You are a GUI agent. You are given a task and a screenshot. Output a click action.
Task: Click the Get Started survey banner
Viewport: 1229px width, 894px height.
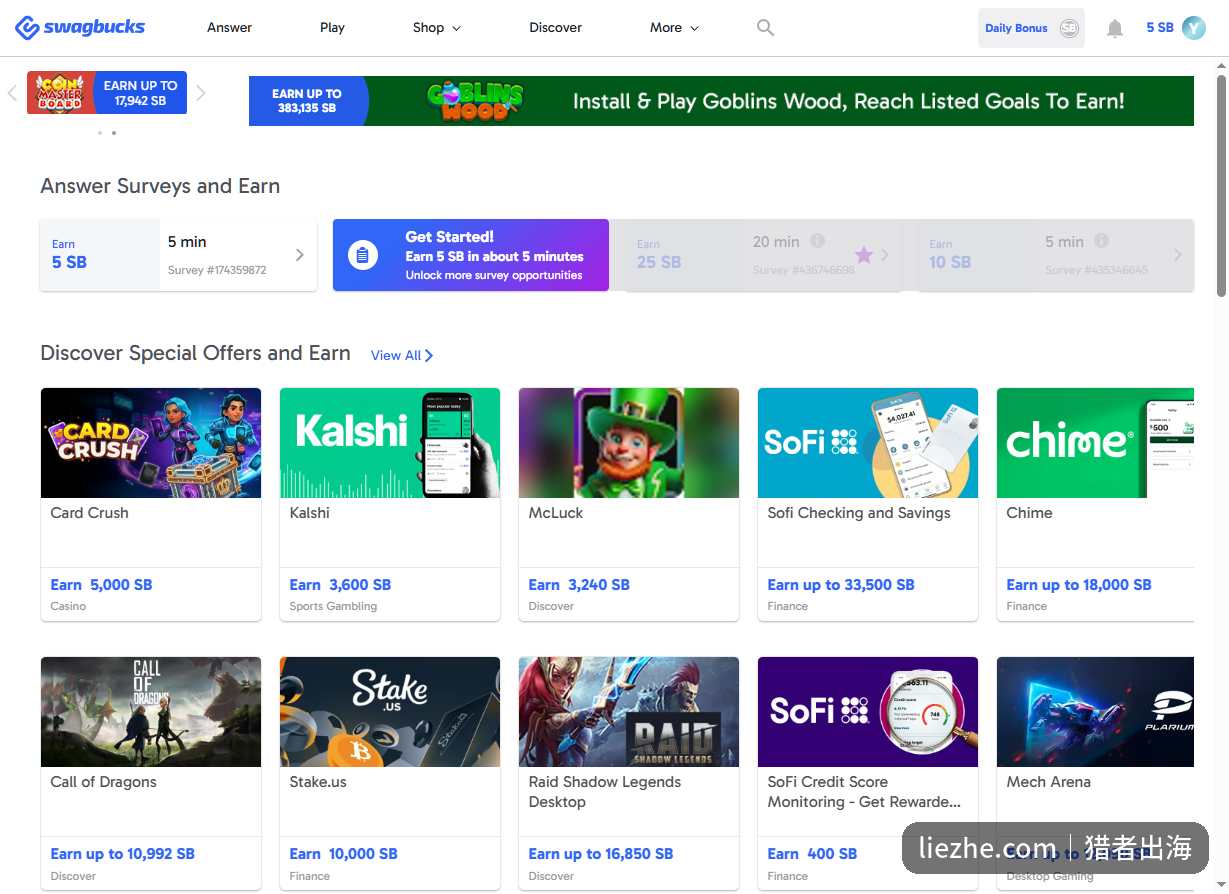pyautogui.click(x=470, y=255)
